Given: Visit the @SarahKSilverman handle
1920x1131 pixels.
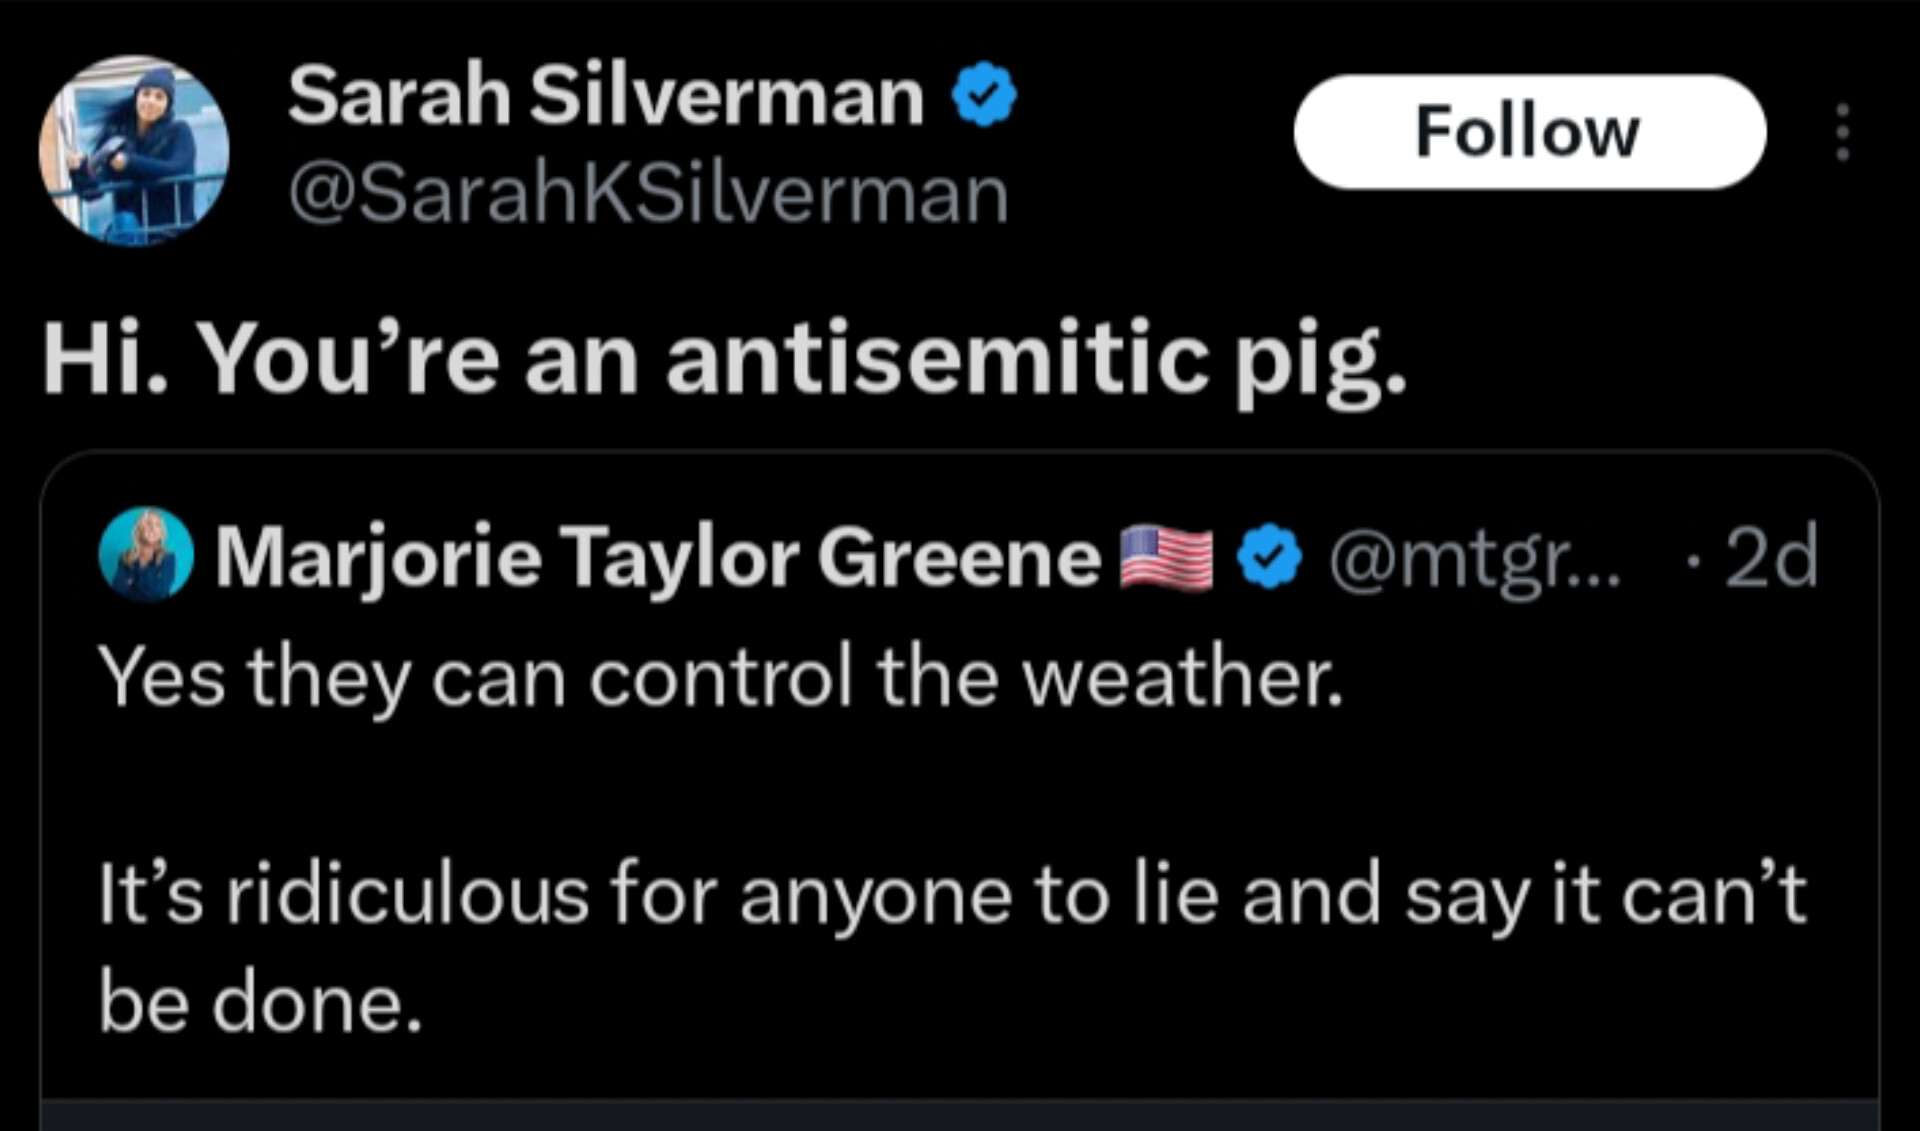Looking at the screenshot, I should (648, 194).
